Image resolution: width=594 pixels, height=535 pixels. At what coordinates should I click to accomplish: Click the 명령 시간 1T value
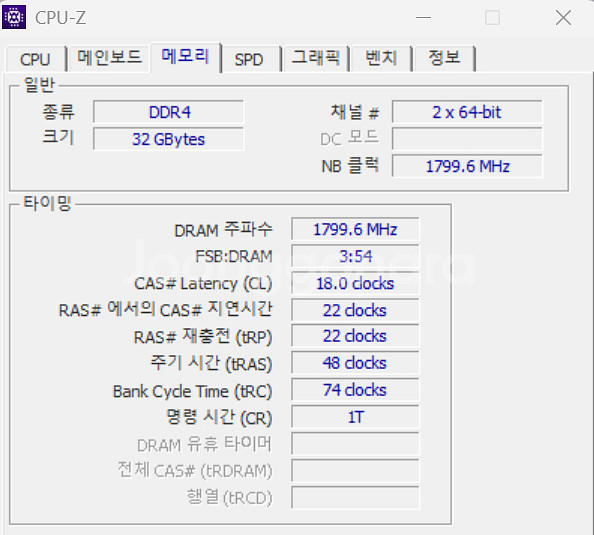(x=355, y=417)
